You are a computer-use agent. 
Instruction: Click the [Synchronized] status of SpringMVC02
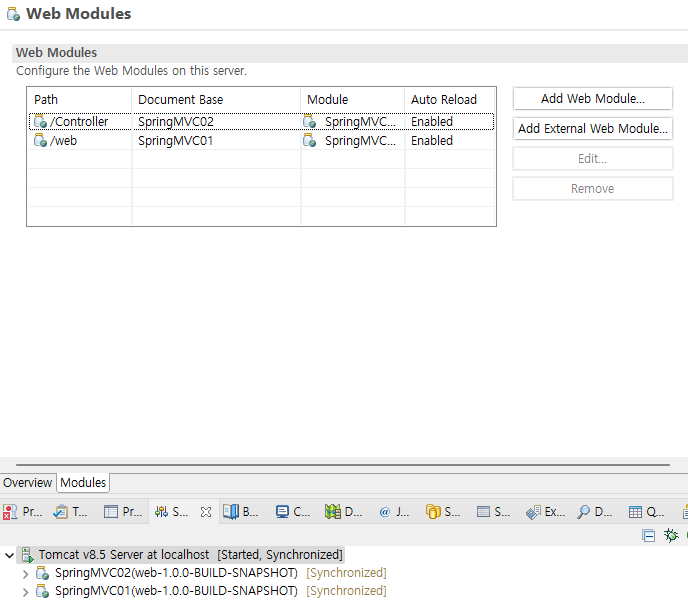coord(346,573)
